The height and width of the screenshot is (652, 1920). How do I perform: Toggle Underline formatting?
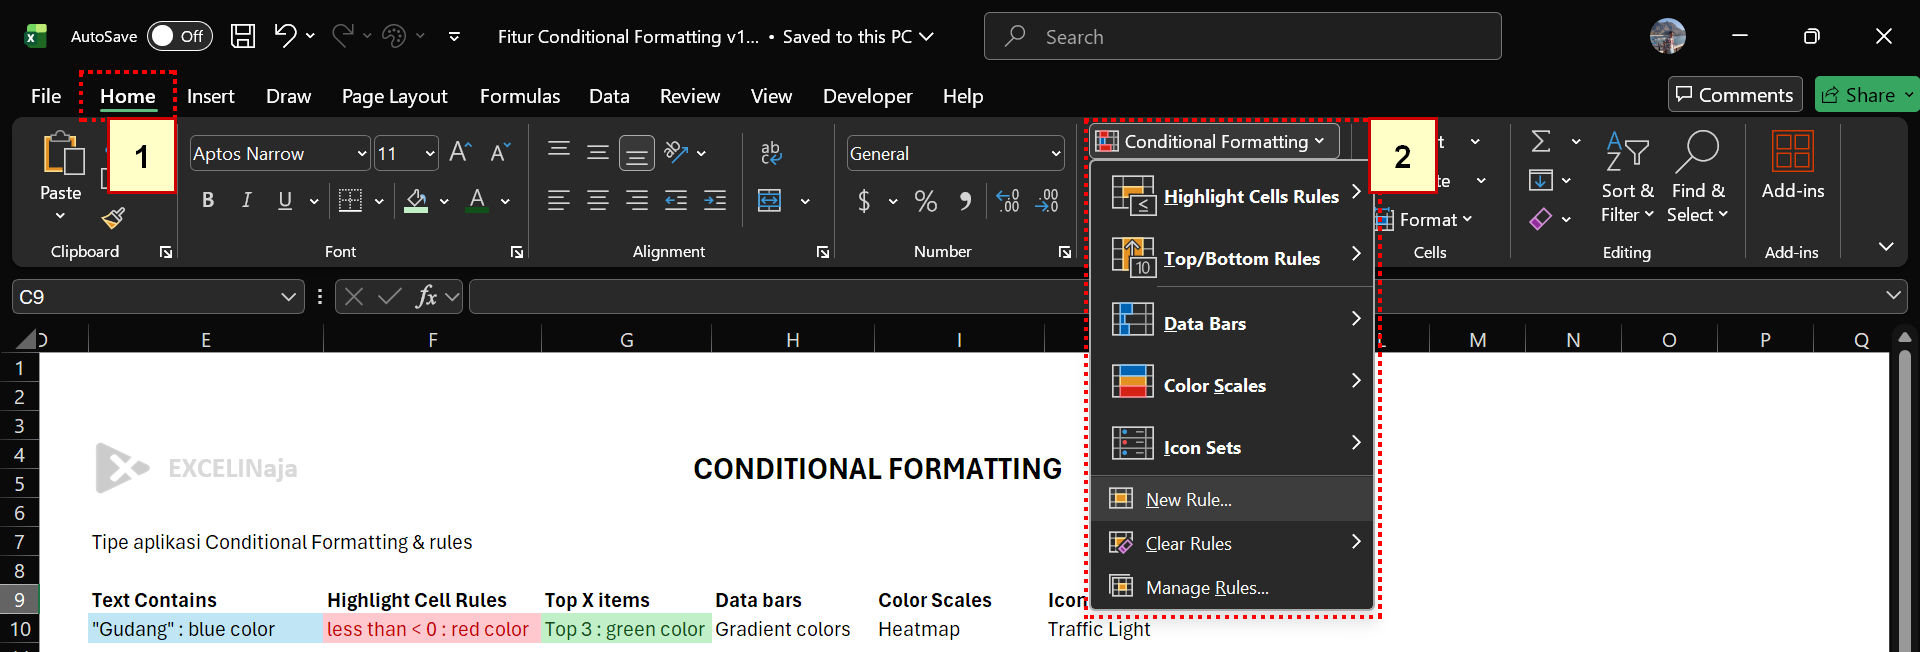click(285, 200)
